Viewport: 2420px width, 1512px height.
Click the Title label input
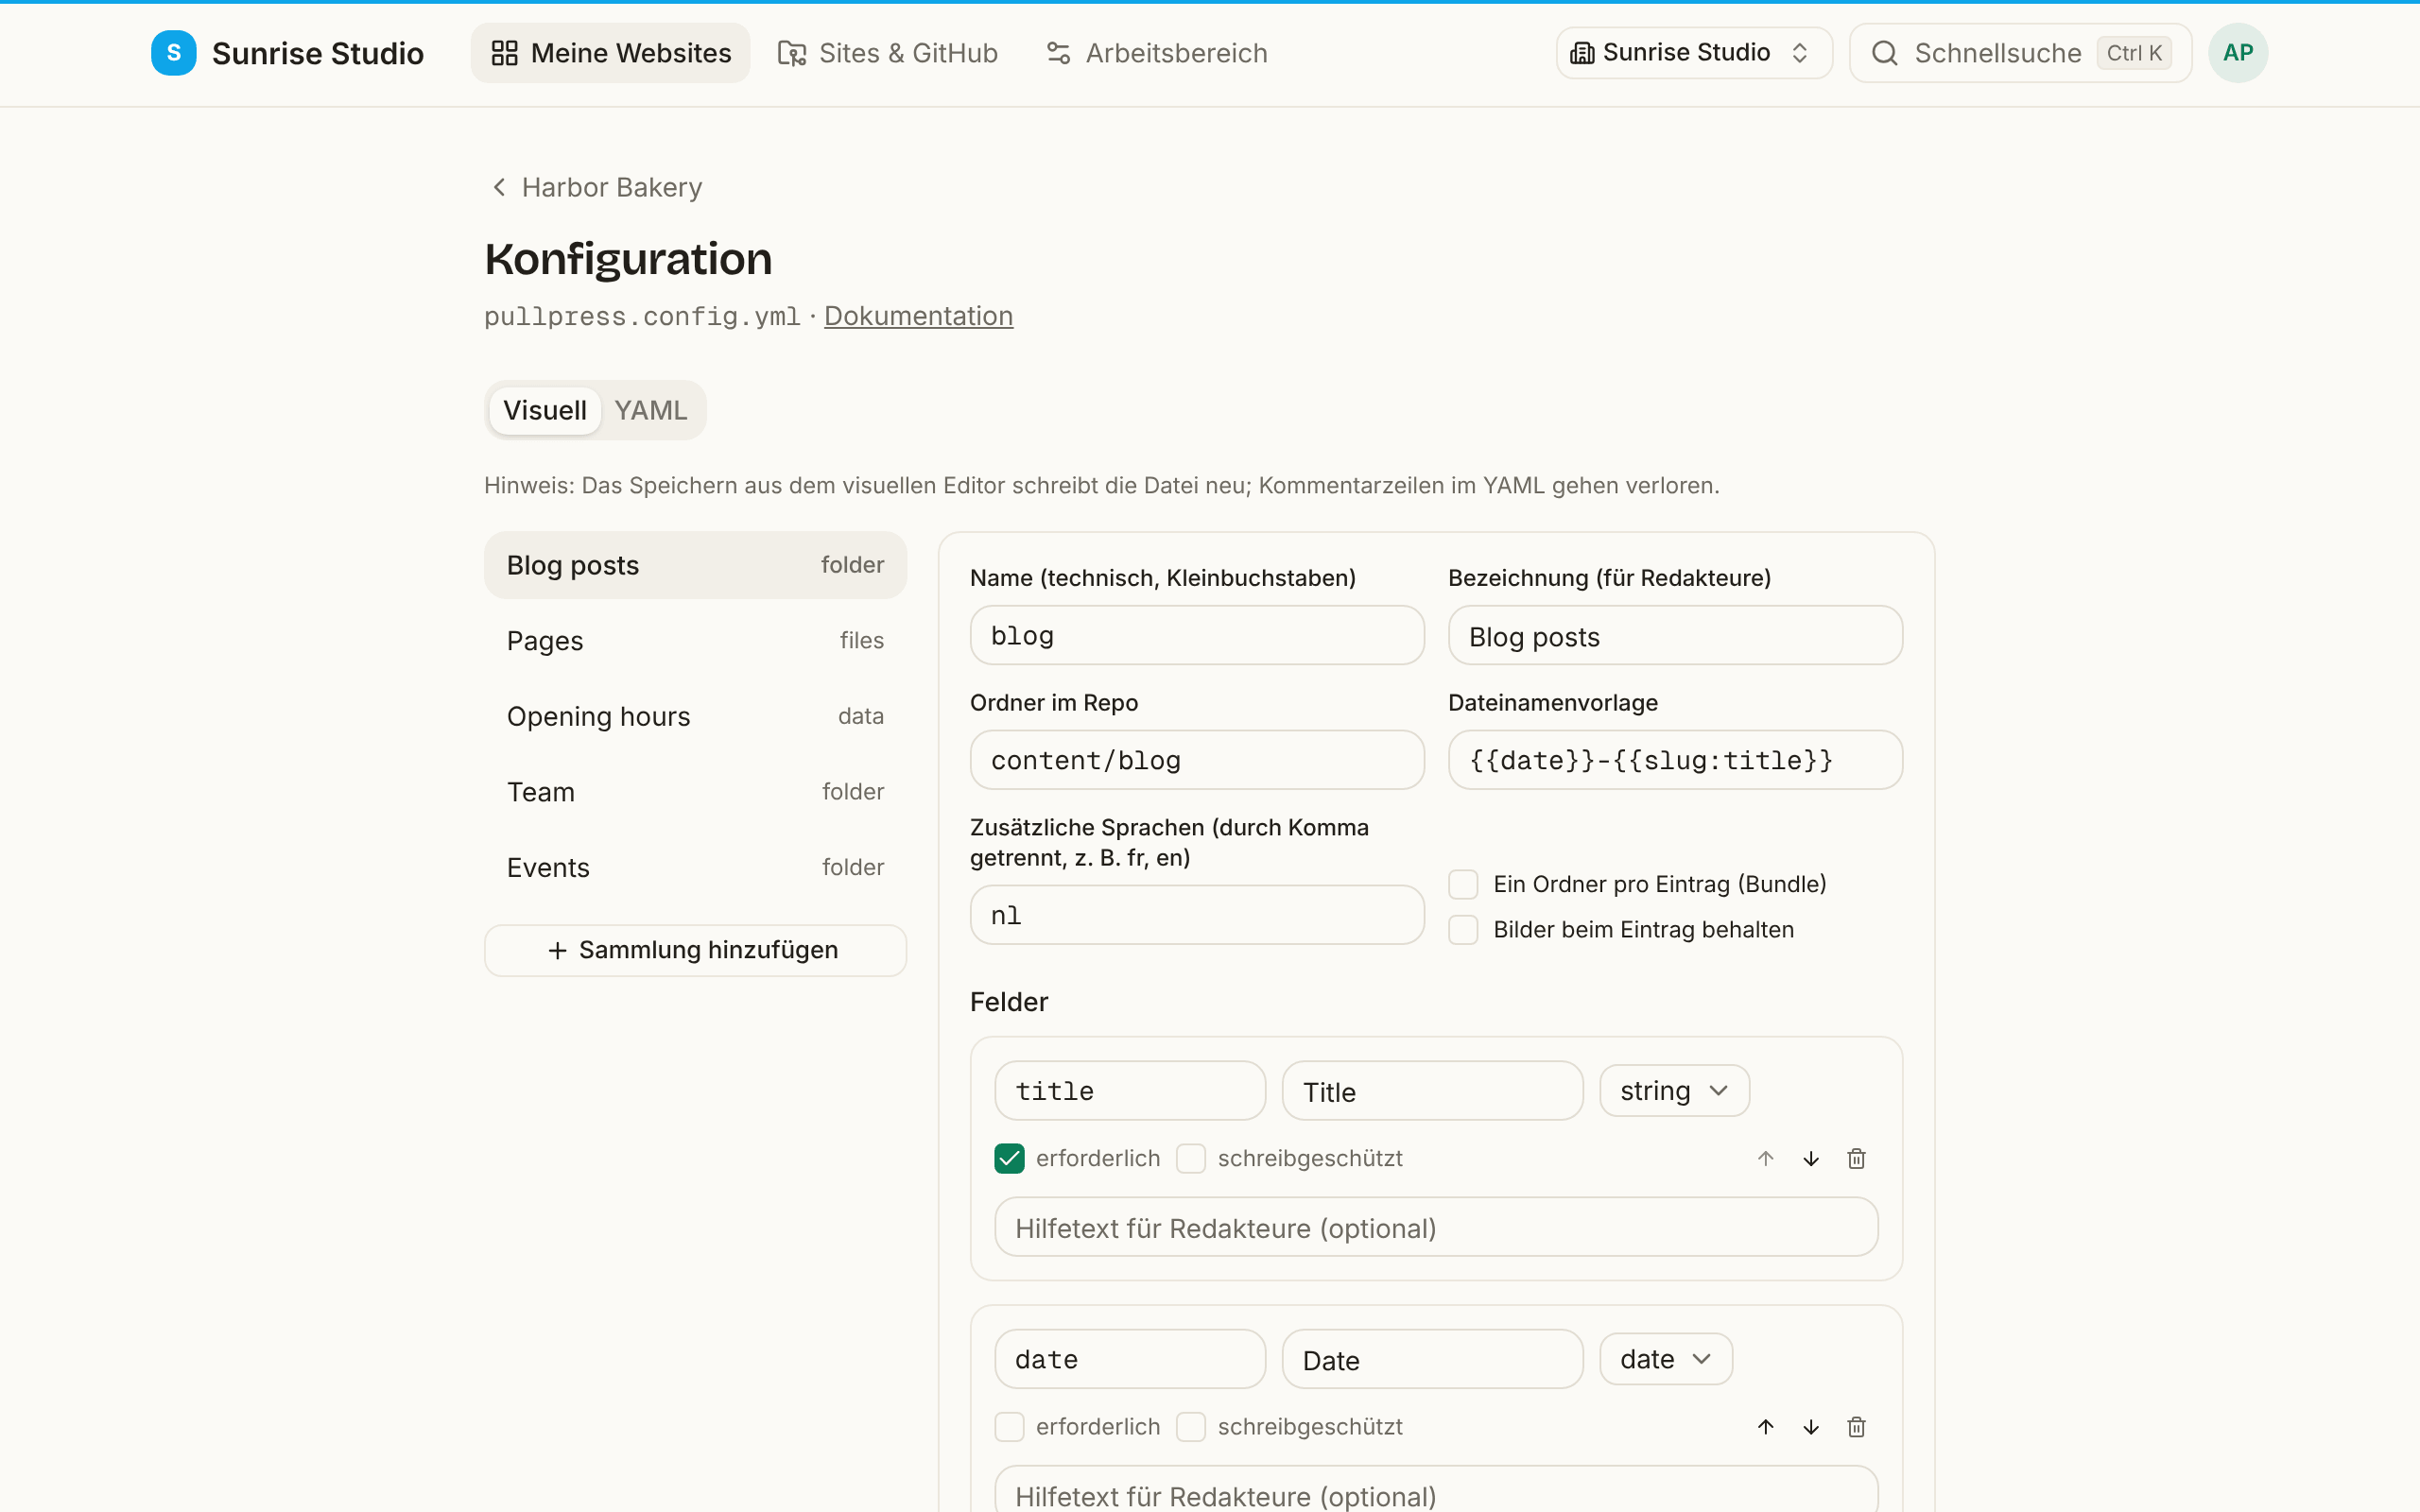1432,1091
